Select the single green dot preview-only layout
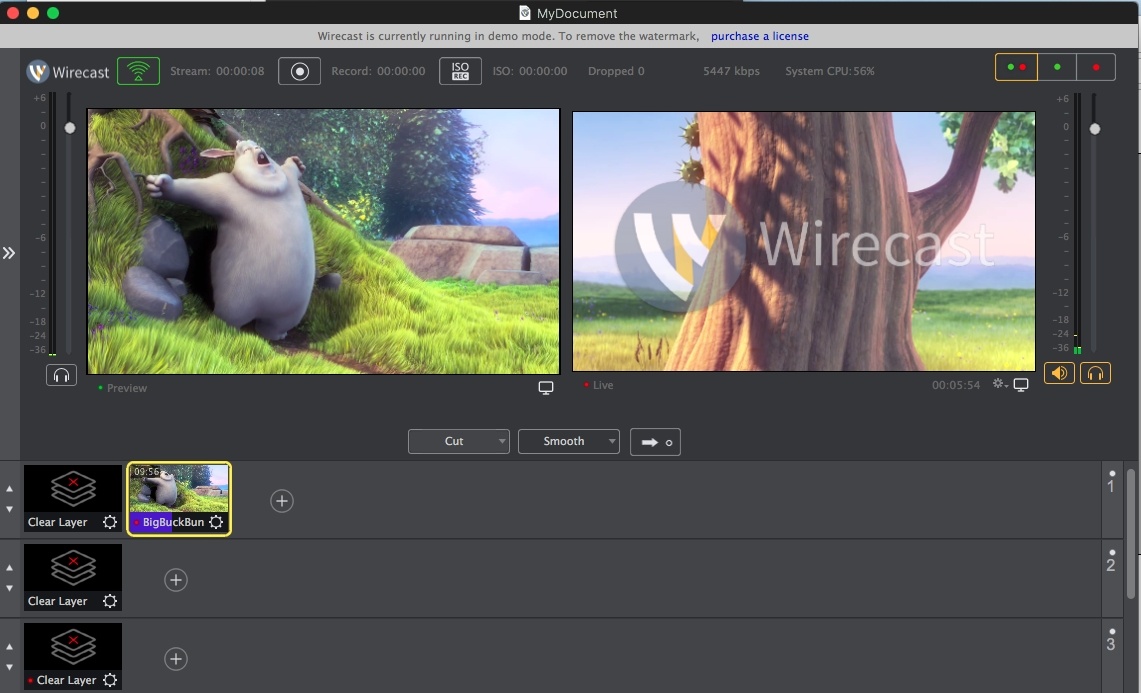Screen dimensions: 1141x693 [x=1057, y=67]
